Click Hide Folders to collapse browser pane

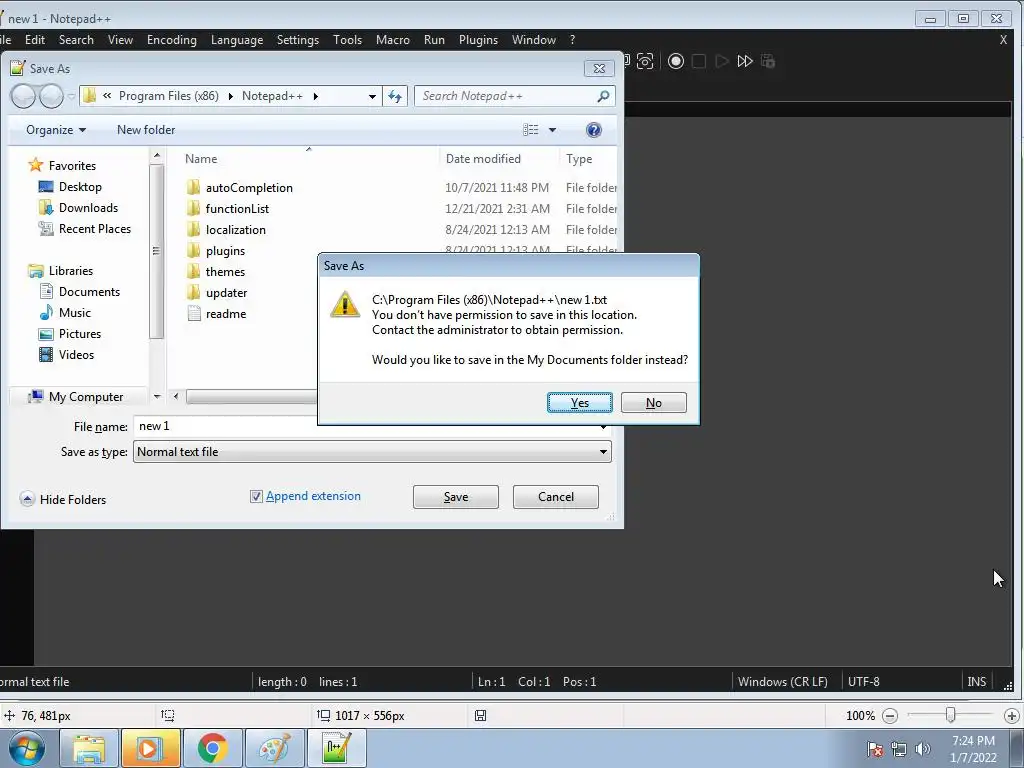coord(63,500)
